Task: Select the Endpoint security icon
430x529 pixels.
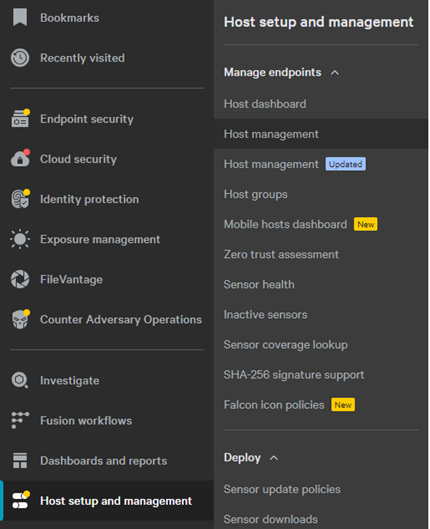Action: pyautogui.click(x=20, y=118)
